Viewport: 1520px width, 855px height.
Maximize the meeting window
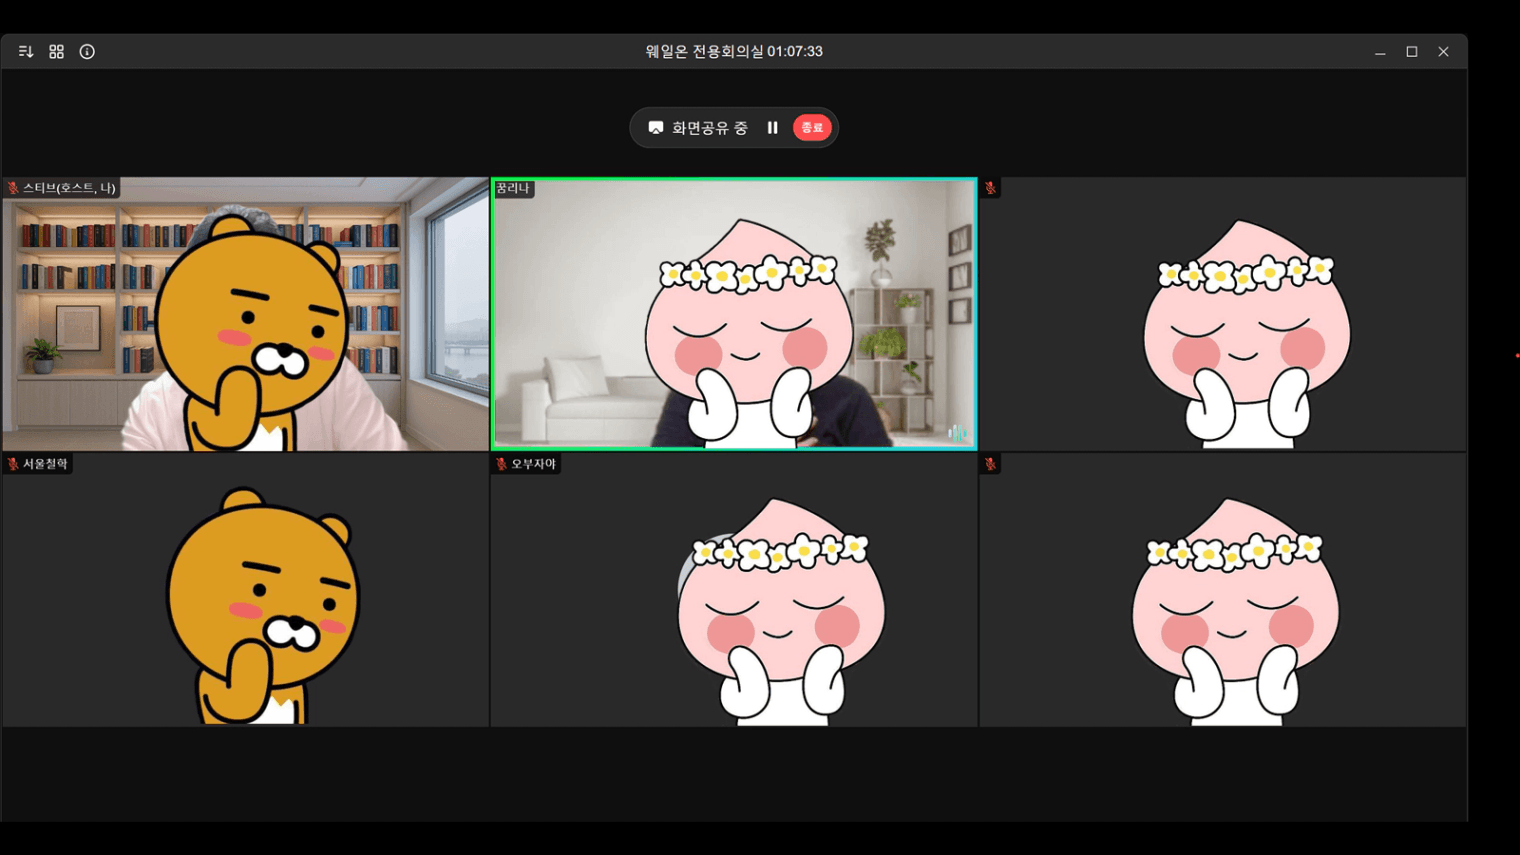coord(1412,52)
